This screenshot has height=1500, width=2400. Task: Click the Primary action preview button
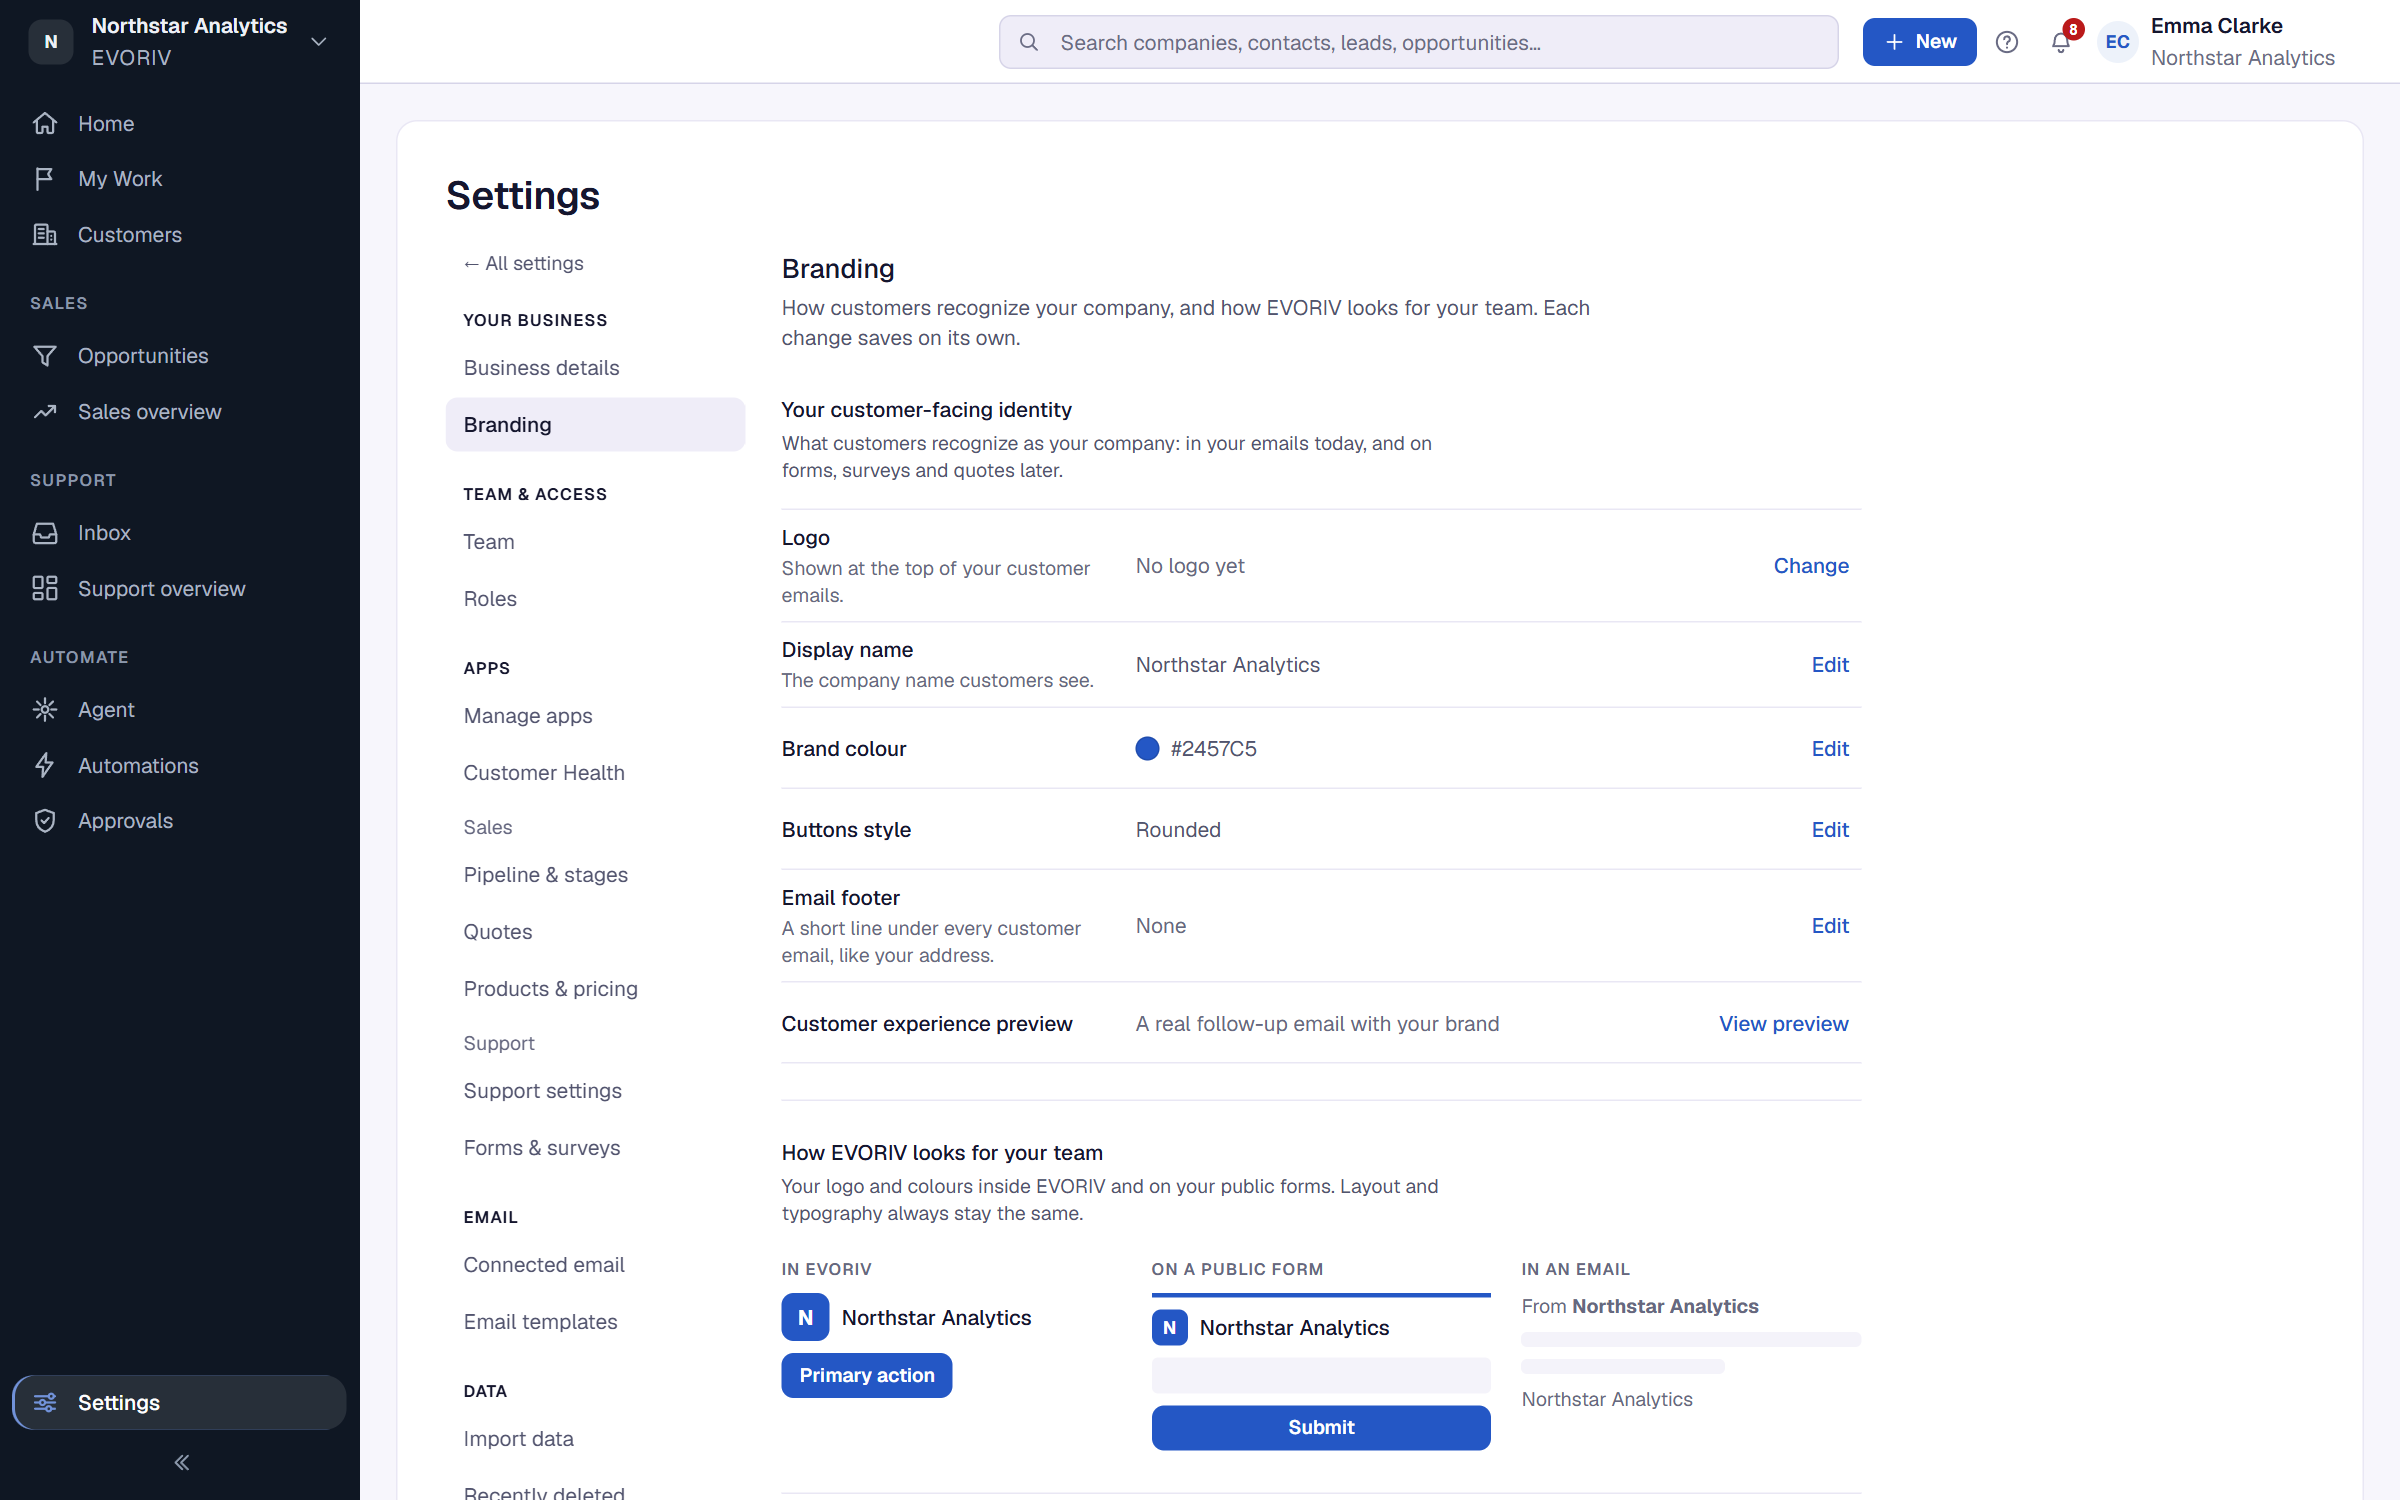(x=866, y=1376)
